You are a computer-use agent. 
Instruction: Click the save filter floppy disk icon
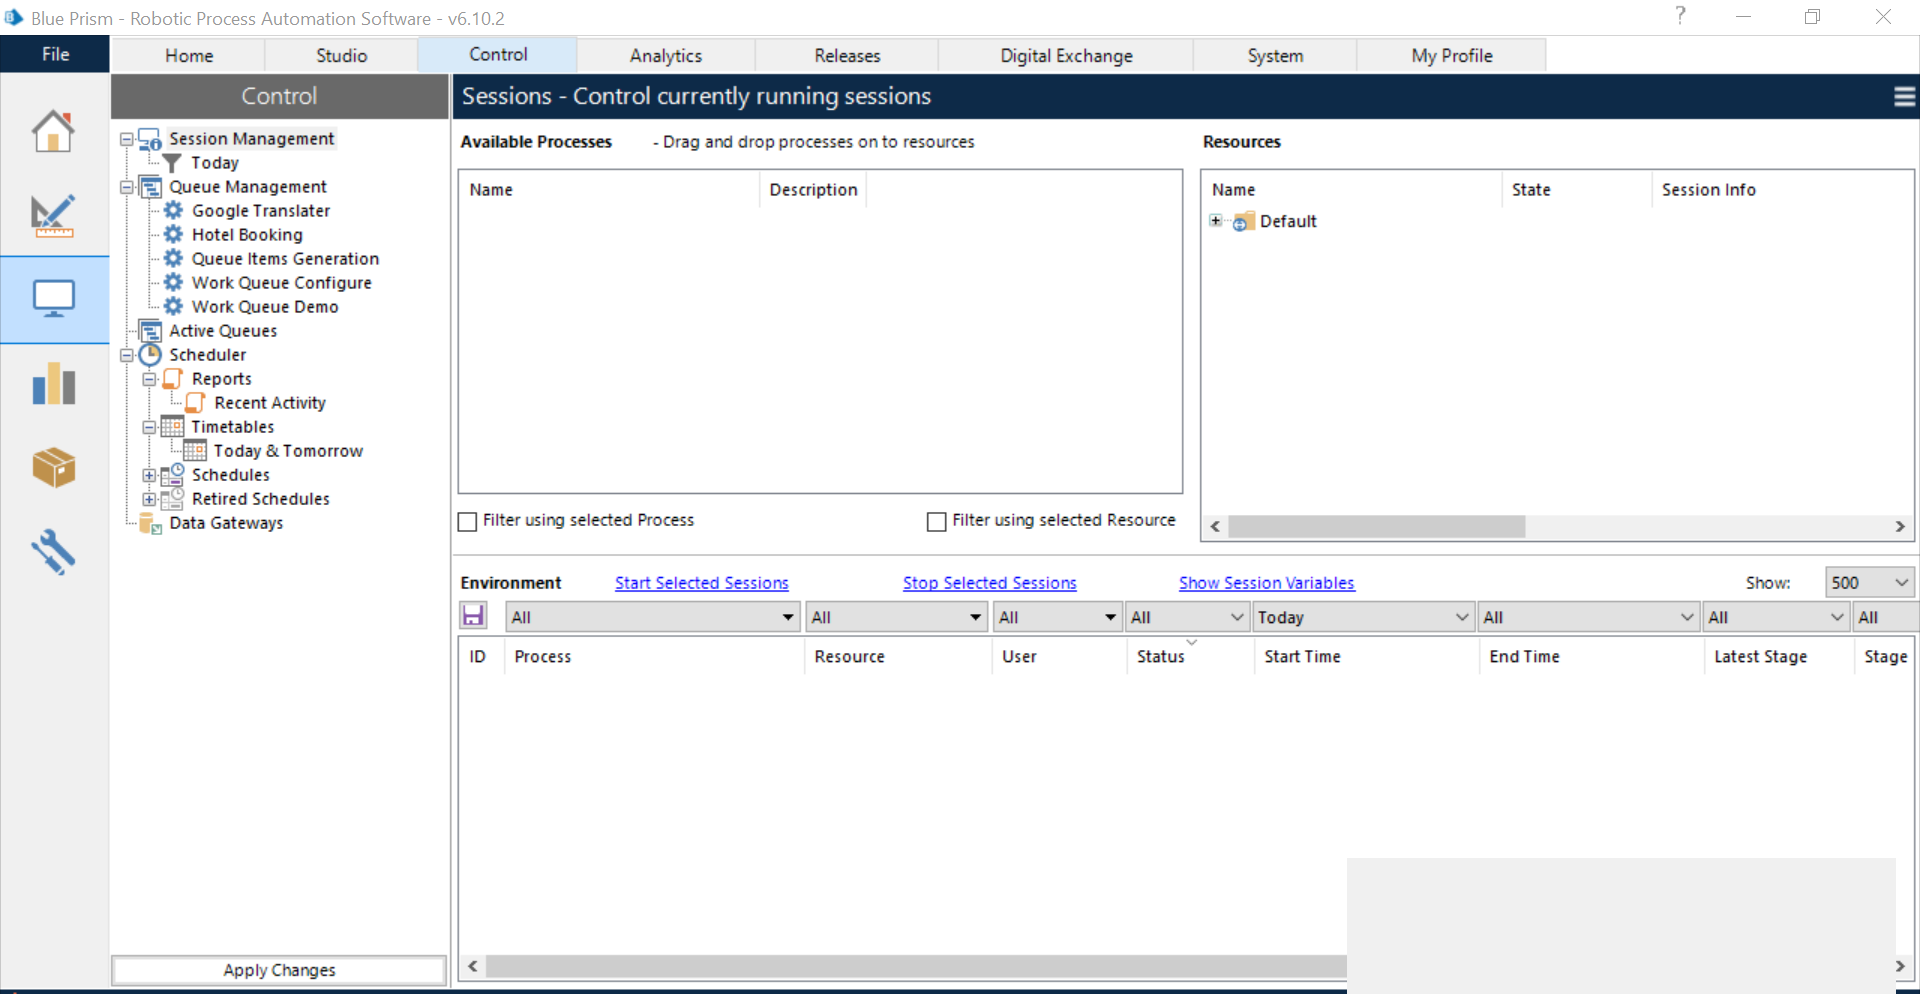click(x=473, y=616)
